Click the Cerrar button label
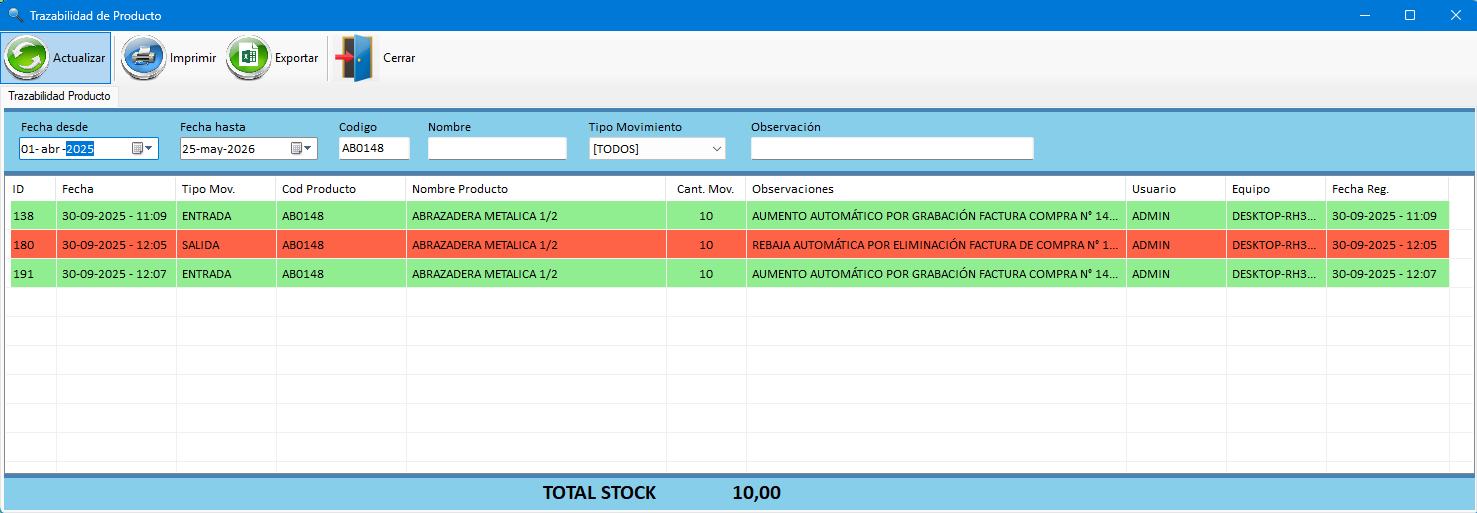The width and height of the screenshot is (1477, 513). point(399,58)
